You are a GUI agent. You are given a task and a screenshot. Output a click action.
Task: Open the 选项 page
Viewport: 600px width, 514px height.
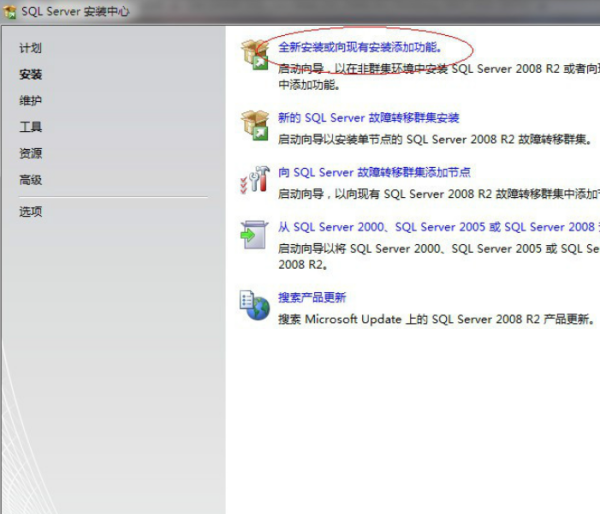(x=31, y=211)
